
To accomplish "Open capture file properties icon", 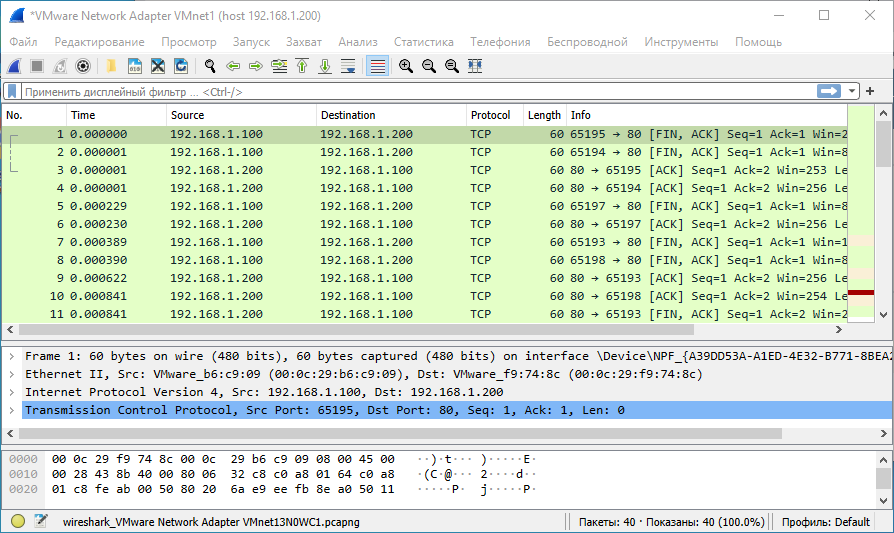I will pos(40,521).
